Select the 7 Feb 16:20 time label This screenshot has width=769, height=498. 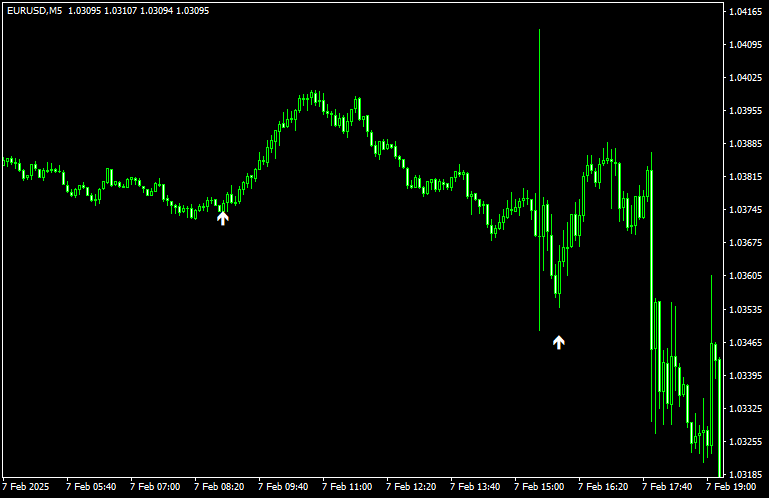tap(603, 487)
